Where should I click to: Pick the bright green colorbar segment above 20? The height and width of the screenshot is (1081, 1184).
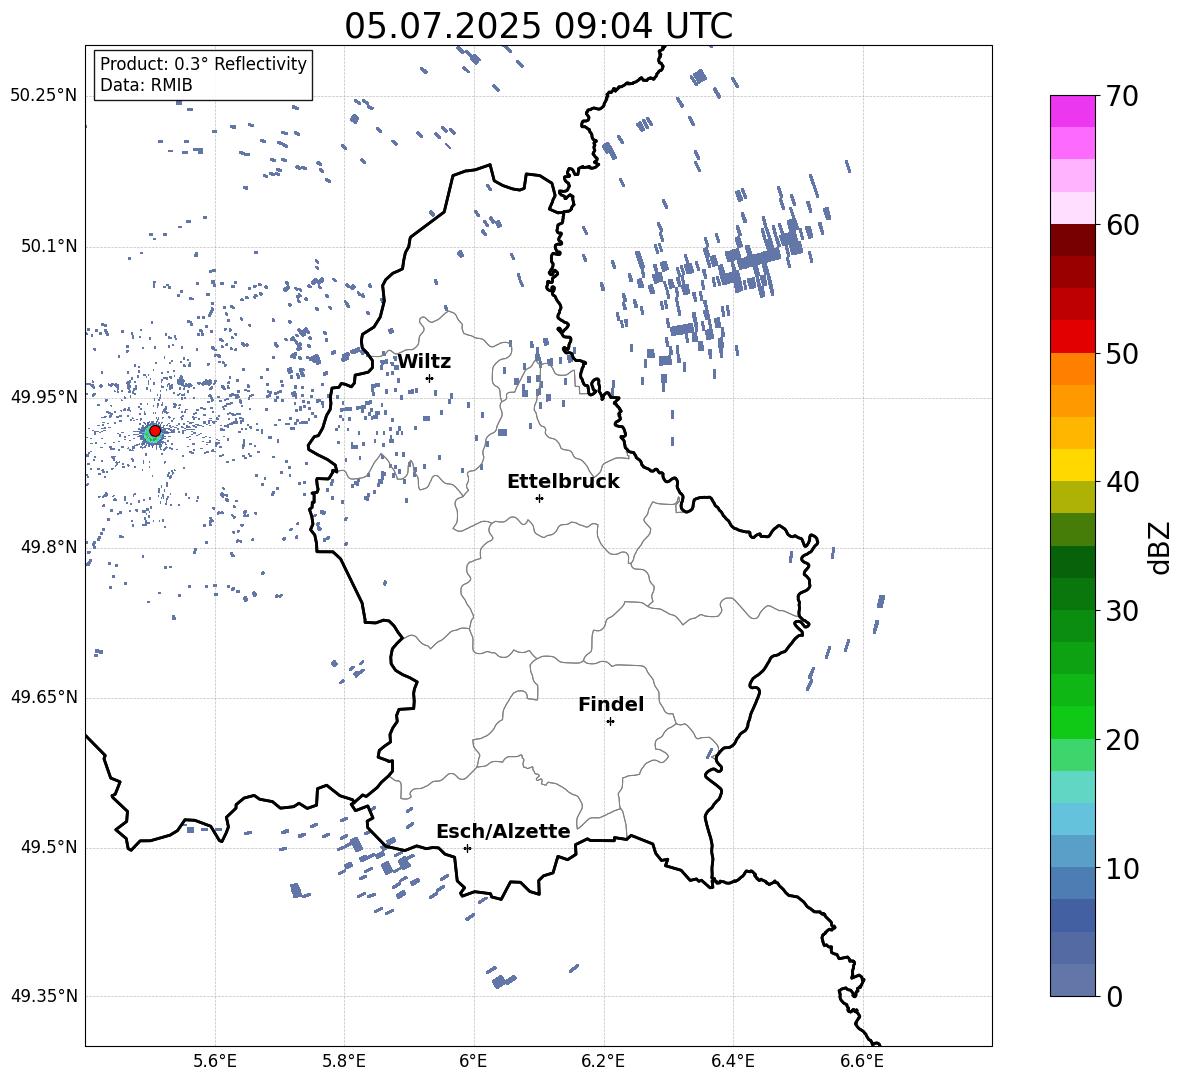pyautogui.click(x=1072, y=722)
